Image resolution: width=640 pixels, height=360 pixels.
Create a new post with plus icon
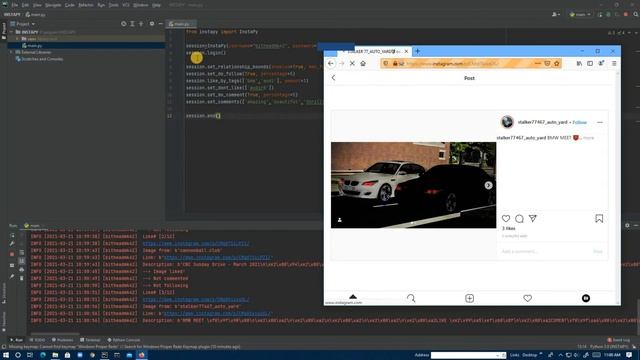(x=469, y=298)
